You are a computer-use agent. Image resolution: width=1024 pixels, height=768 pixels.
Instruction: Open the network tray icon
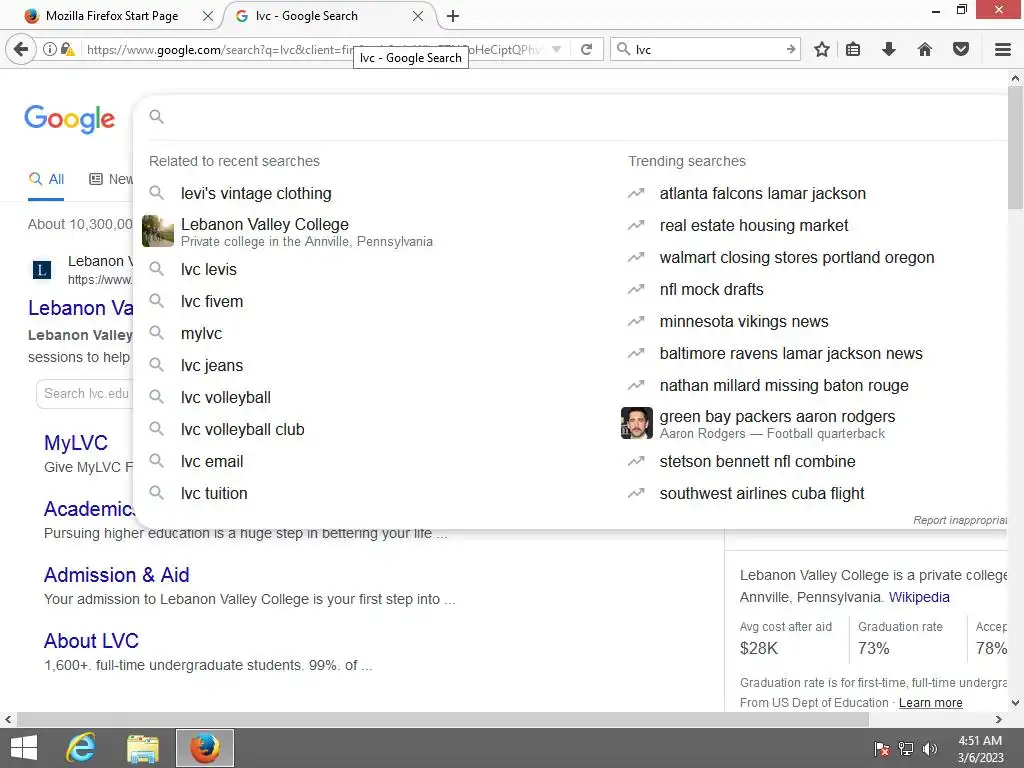906,749
